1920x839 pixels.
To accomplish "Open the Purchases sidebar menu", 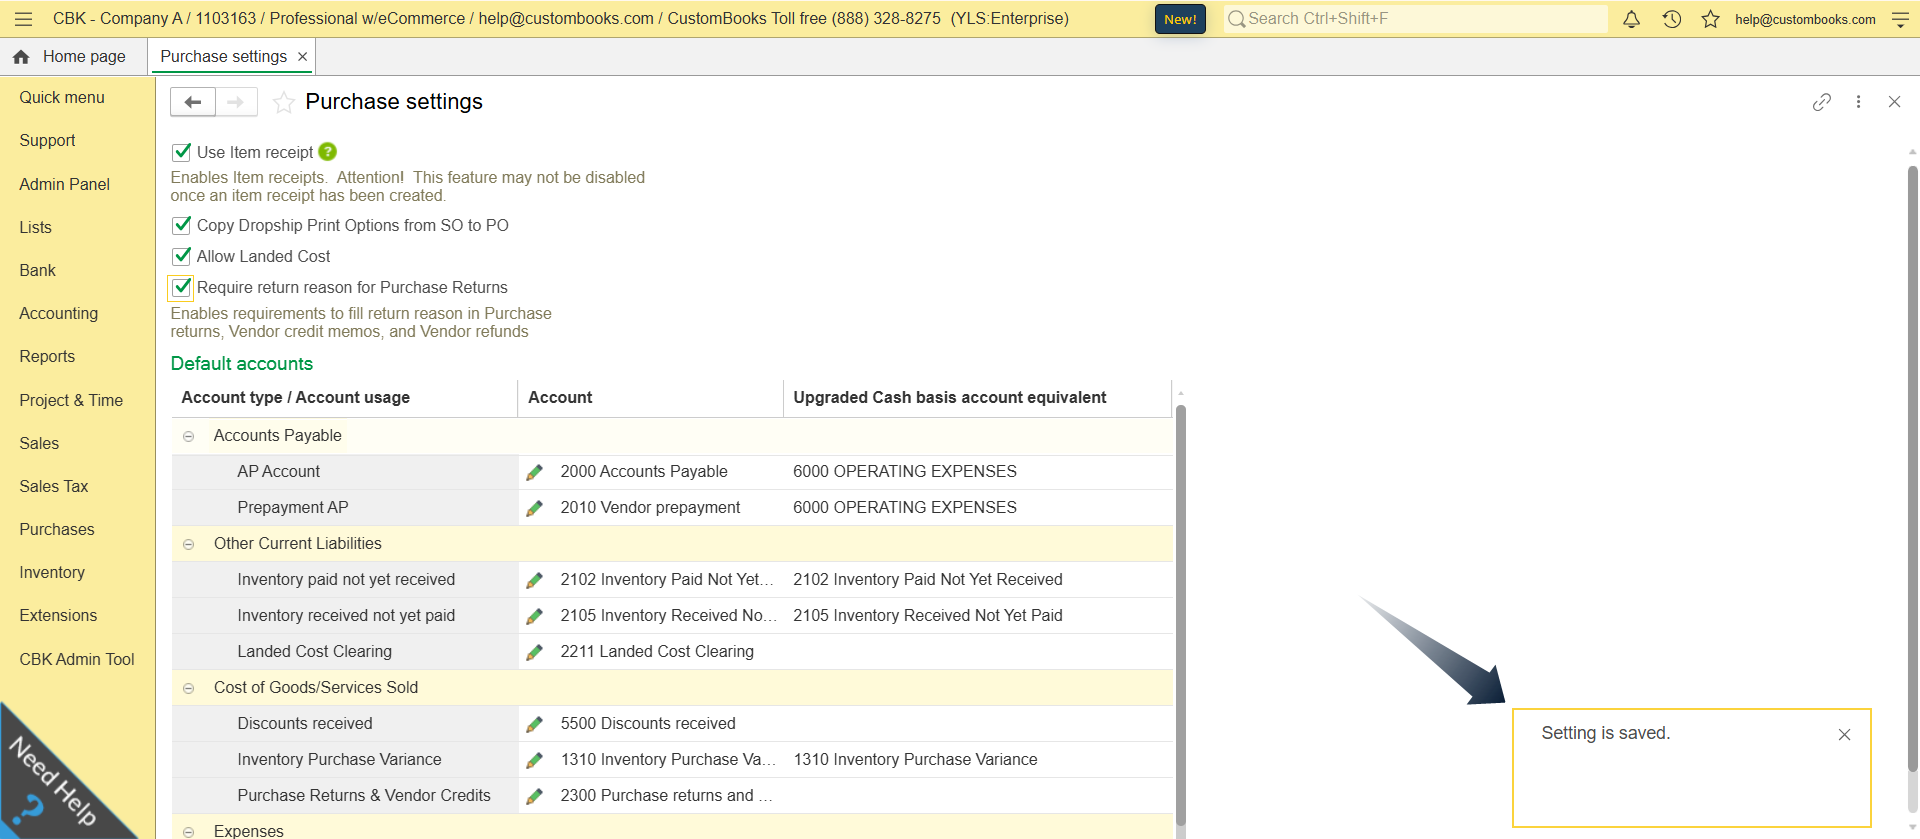I will point(57,529).
